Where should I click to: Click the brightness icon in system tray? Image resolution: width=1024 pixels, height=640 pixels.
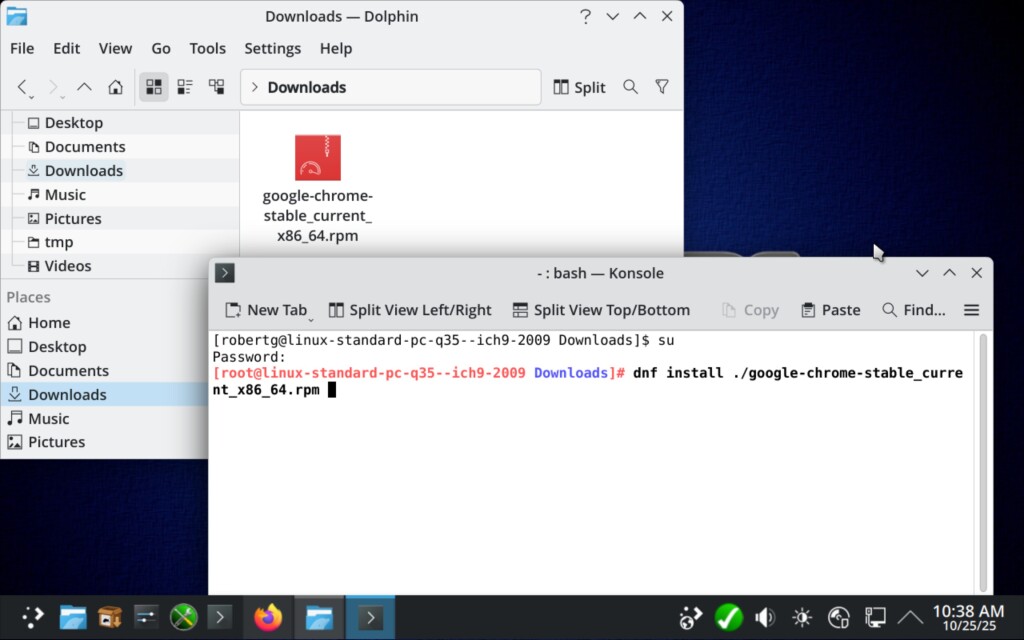pos(802,618)
